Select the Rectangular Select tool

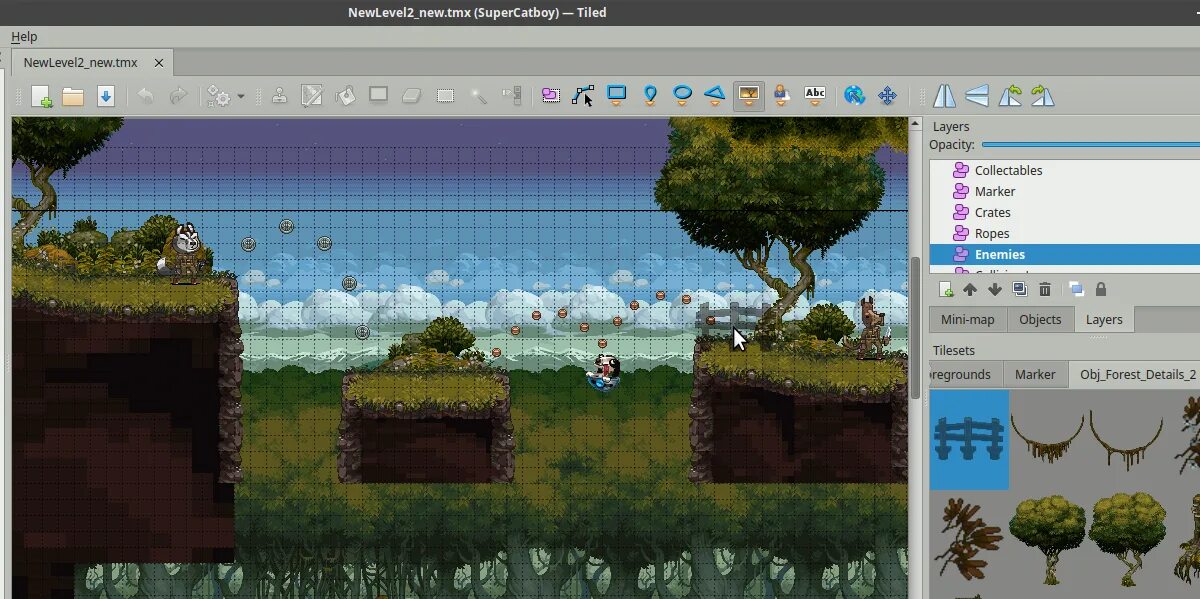[x=445, y=96]
